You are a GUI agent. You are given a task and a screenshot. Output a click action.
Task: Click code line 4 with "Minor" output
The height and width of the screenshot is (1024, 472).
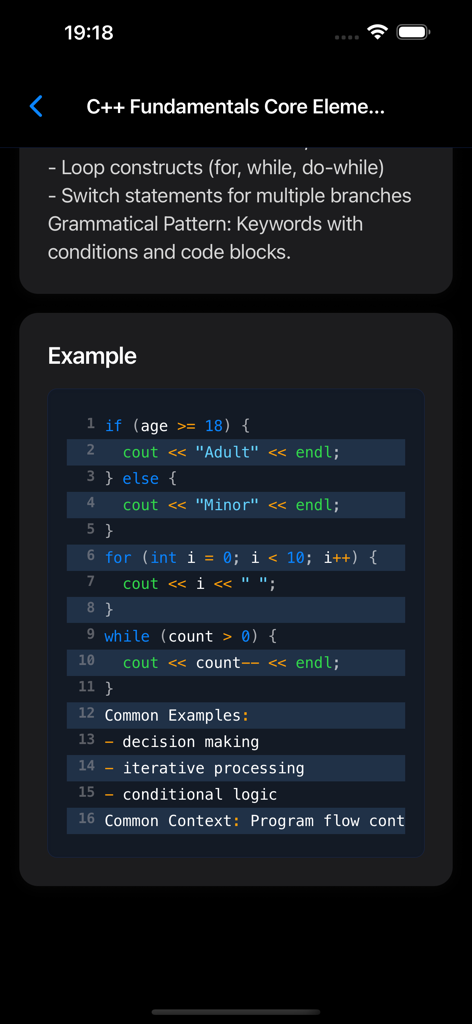pyautogui.click(x=236, y=505)
